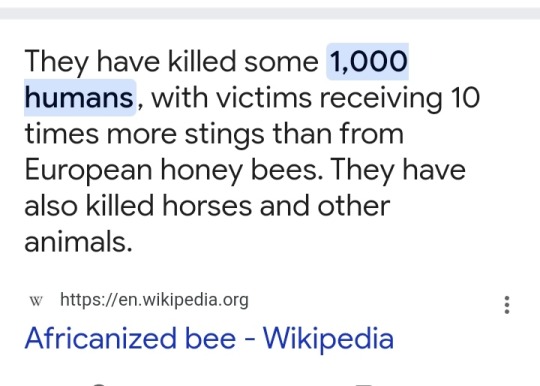
Task: Click the phrase They have killed some
Action: [x=172, y=62]
